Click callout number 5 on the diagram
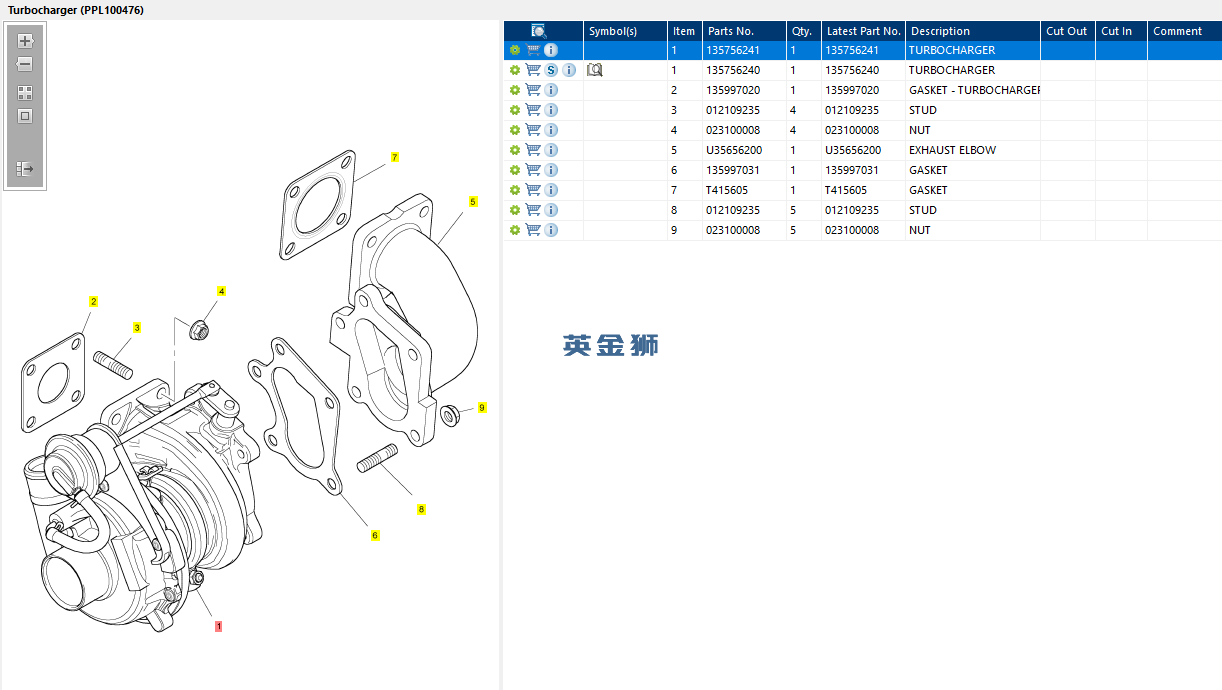The image size is (1222, 690). point(473,201)
